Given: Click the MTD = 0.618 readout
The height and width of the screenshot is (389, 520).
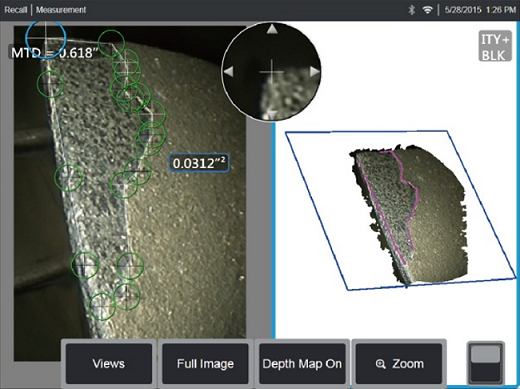Looking at the screenshot, I should pos(52,53).
